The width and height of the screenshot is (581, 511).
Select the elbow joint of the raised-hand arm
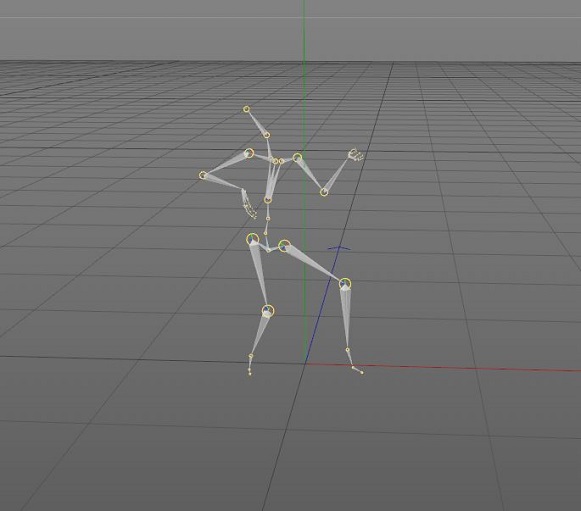click(324, 192)
